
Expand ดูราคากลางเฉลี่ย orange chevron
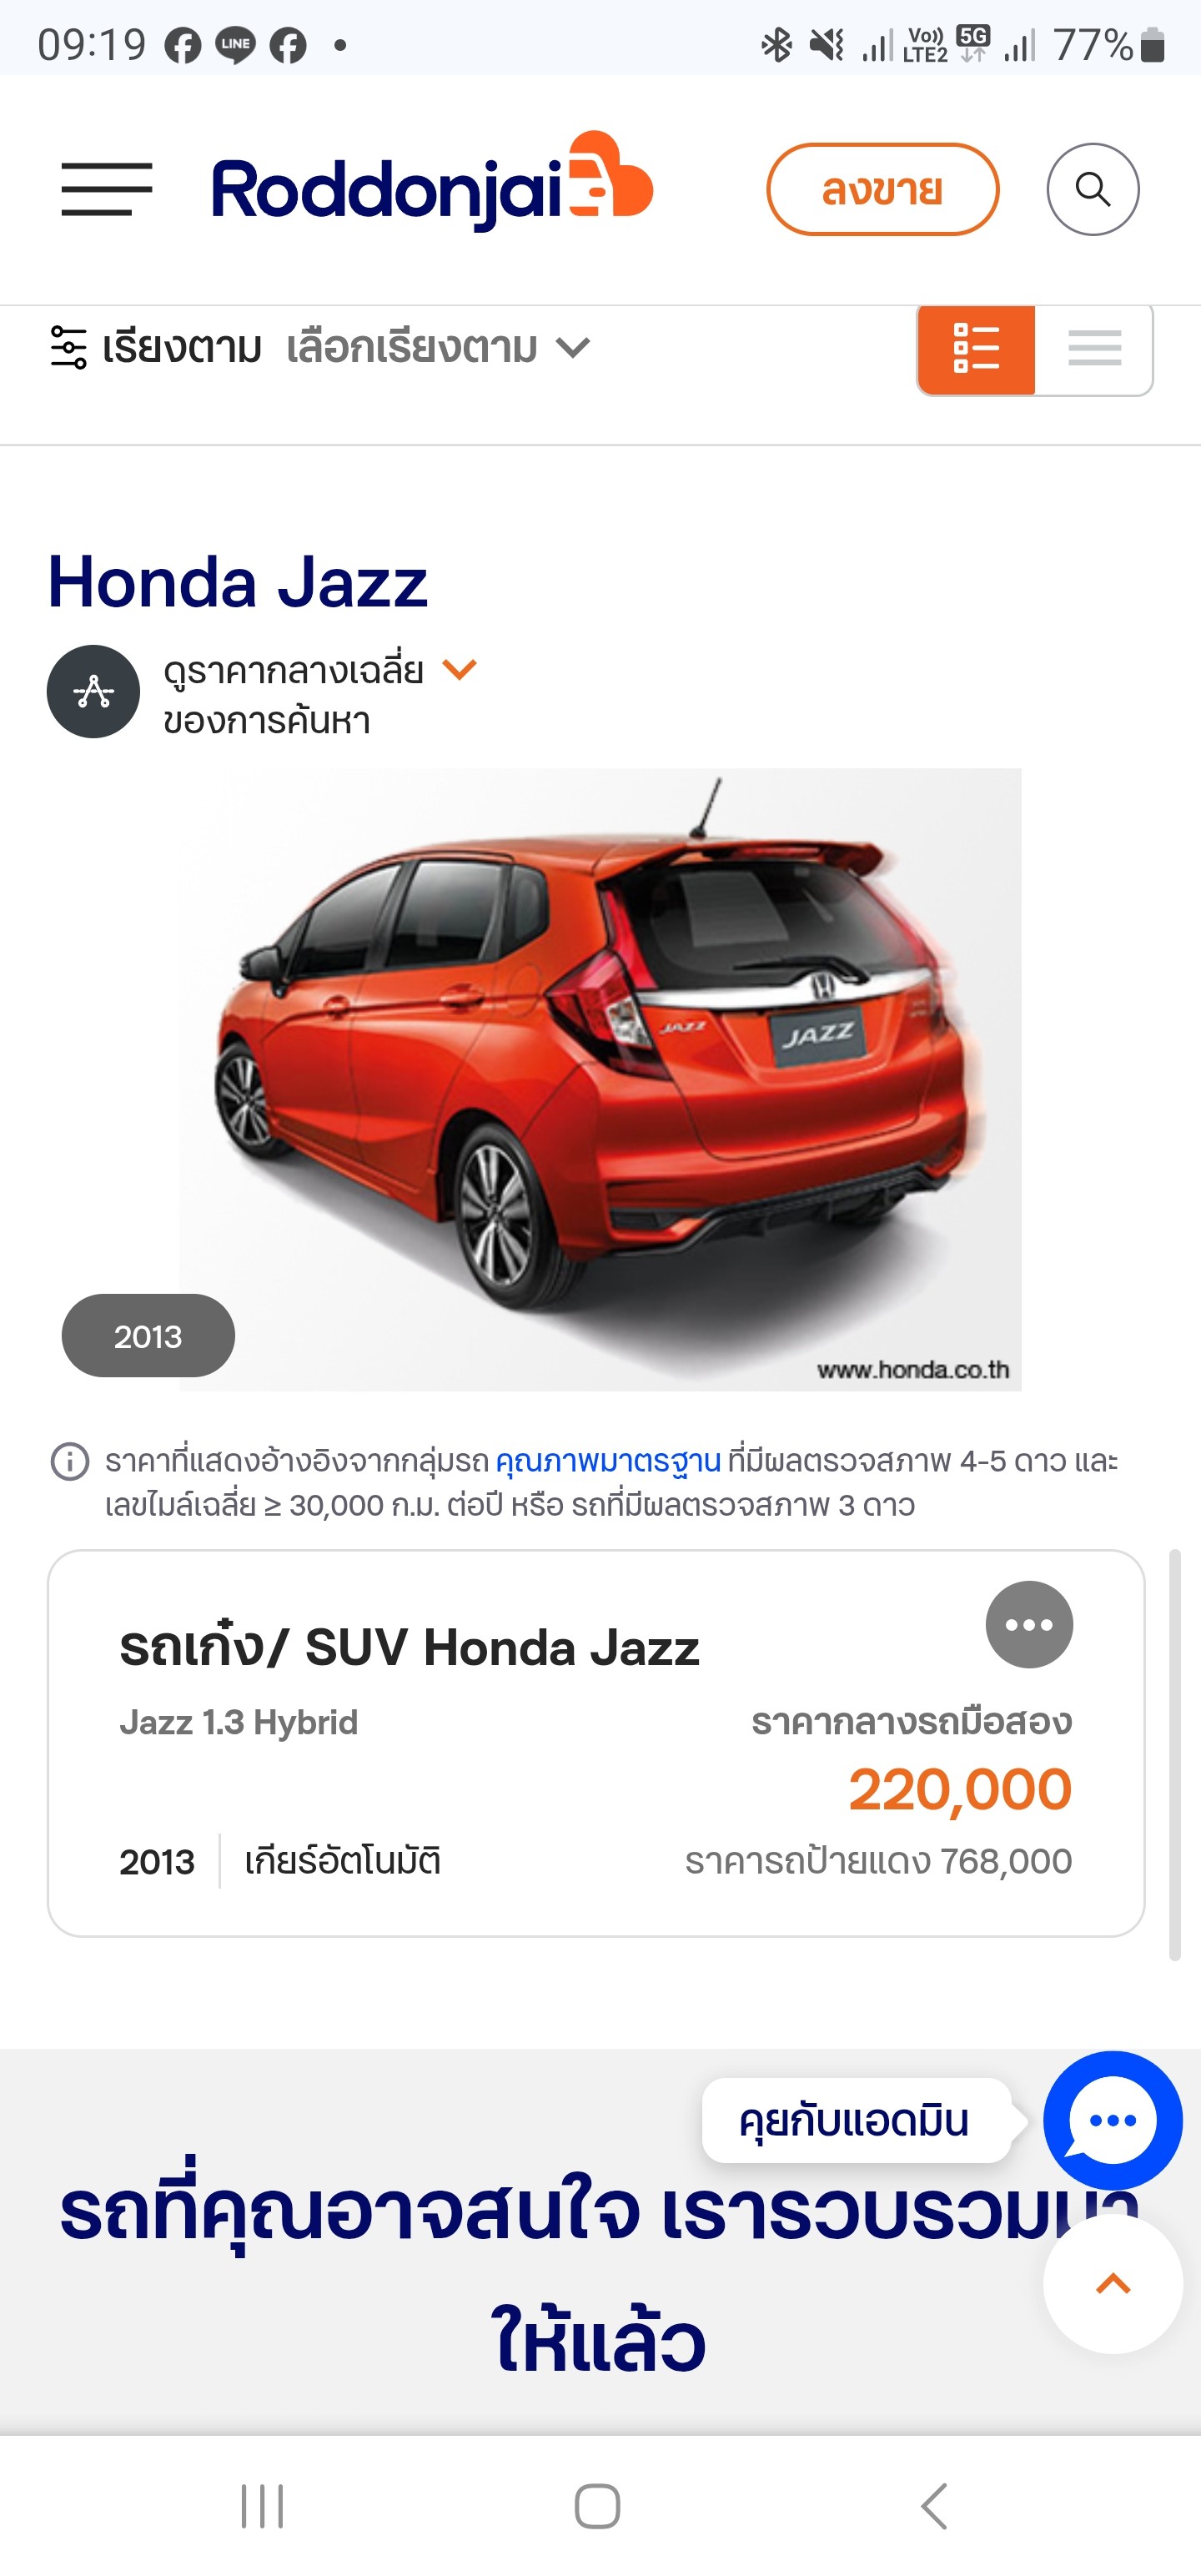pos(460,669)
